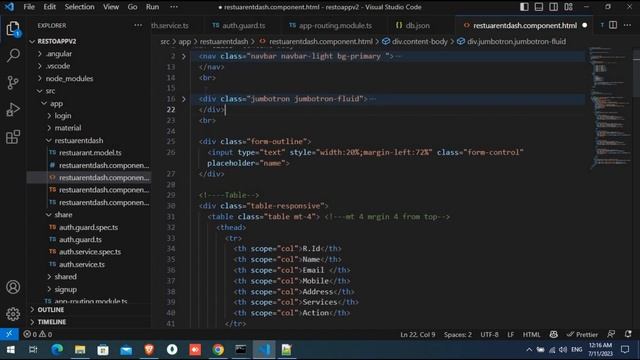
Task: Expand the signup folder
Action: pyautogui.click(x=65, y=289)
